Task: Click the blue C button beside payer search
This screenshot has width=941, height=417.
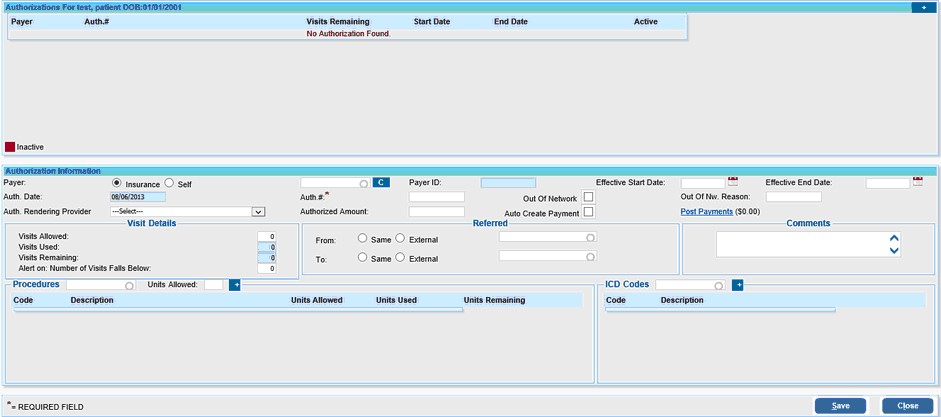Action: tap(381, 183)
